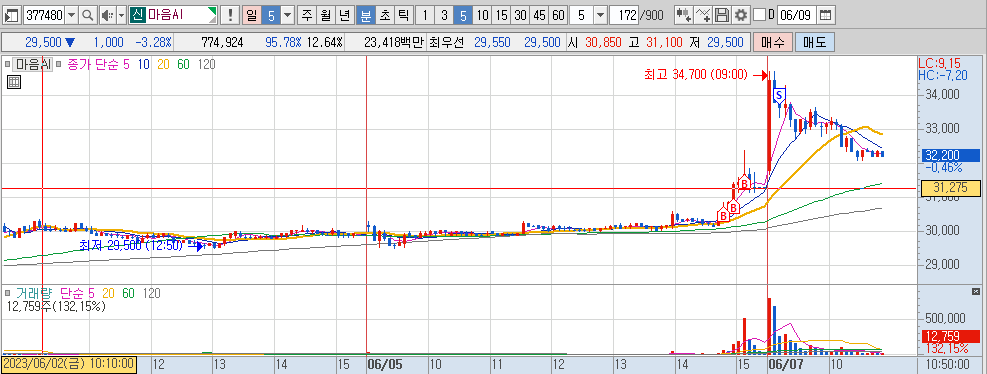Click the data grid icon below 마음AI label

tap(14, 81)
